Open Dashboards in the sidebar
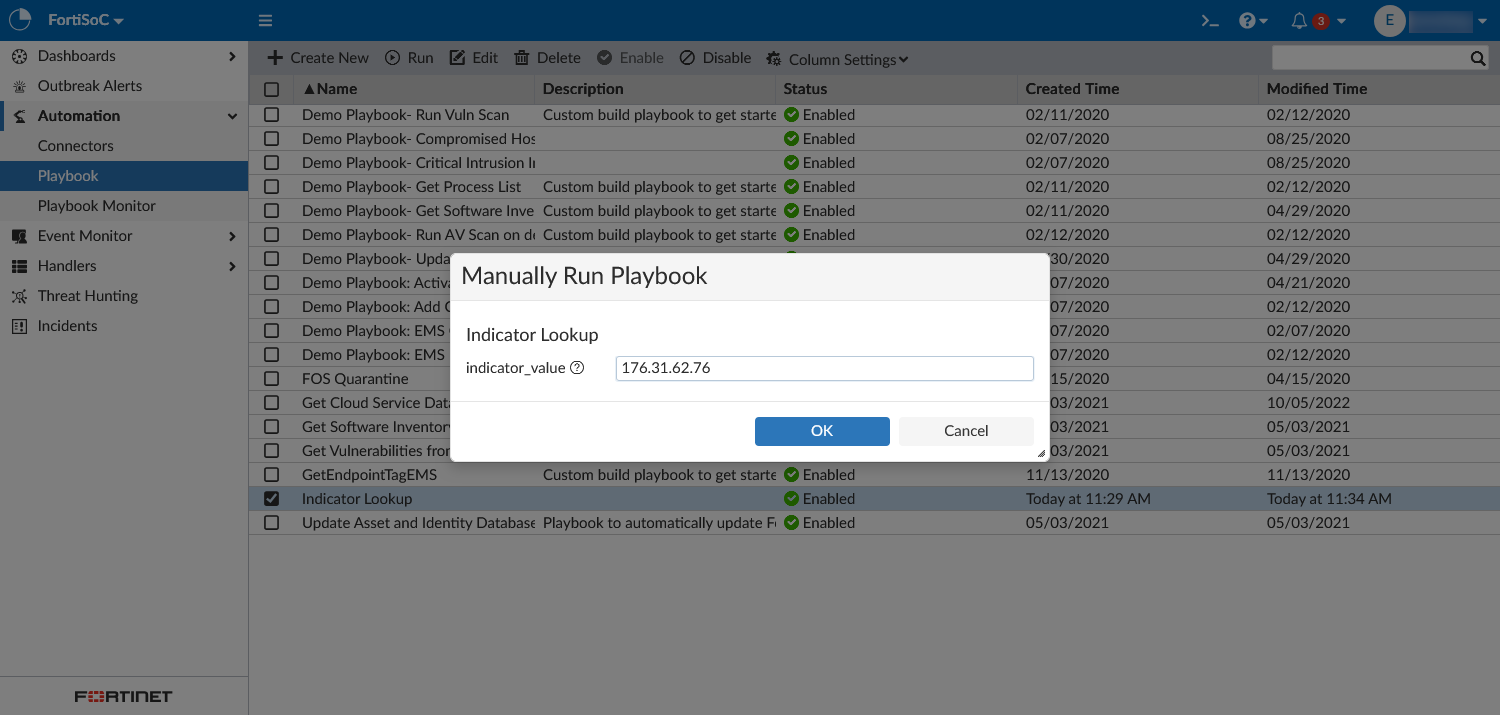This screenshot has height=715, width=1500. (76, 56)
